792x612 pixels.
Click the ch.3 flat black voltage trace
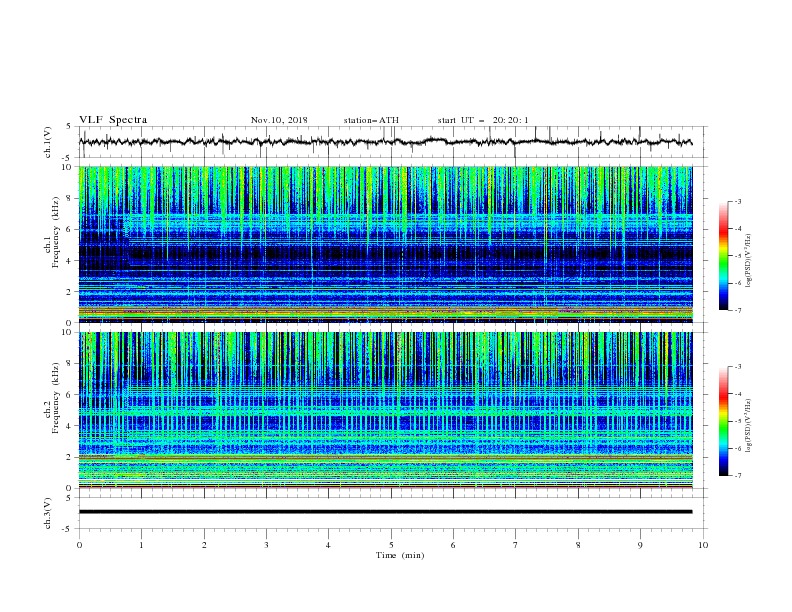click(x=385, y=512)
